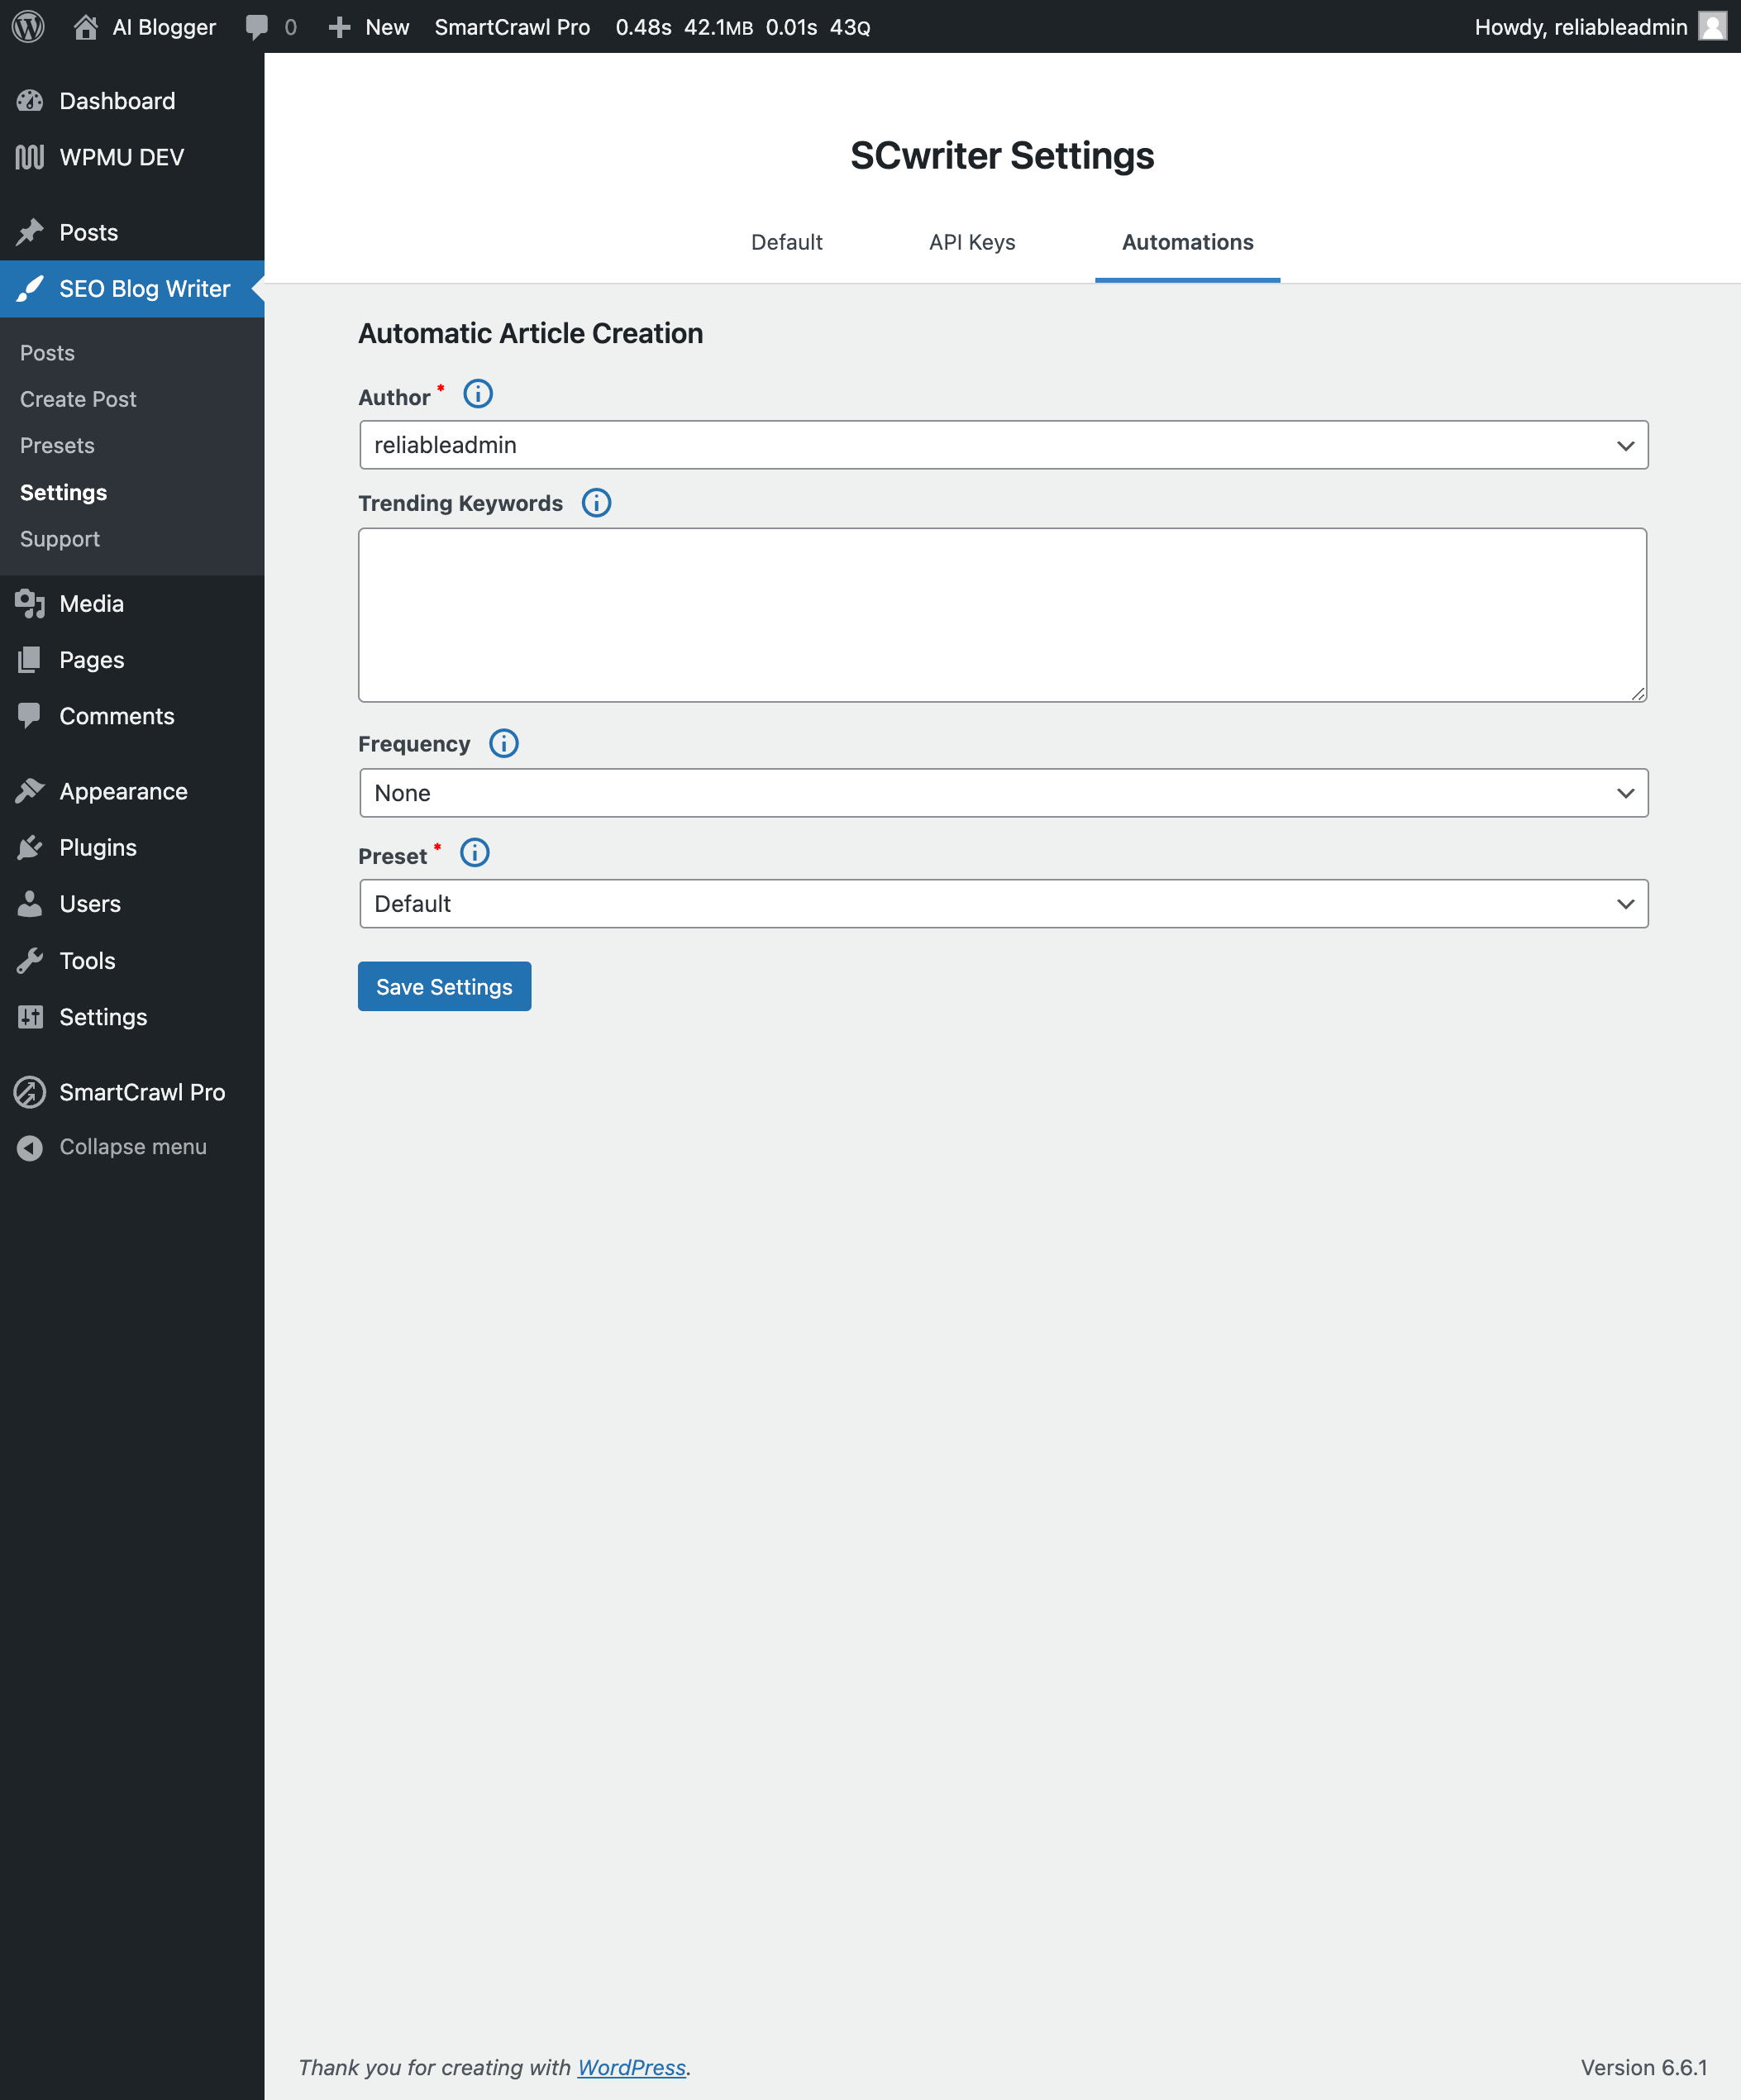Viewport: 1741px width, 2100px height.
Task: Click the Dashboard gauge icon
Action: tap(30, 101)
